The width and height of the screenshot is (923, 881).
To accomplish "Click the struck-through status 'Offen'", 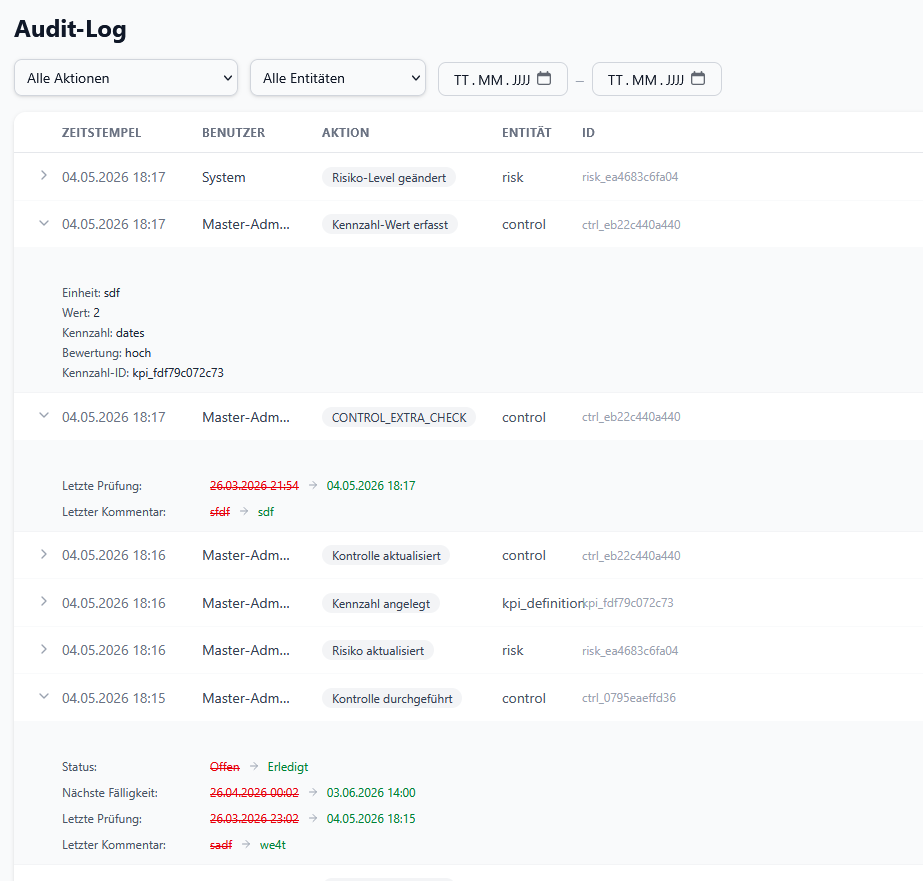I will click(224, 767).
